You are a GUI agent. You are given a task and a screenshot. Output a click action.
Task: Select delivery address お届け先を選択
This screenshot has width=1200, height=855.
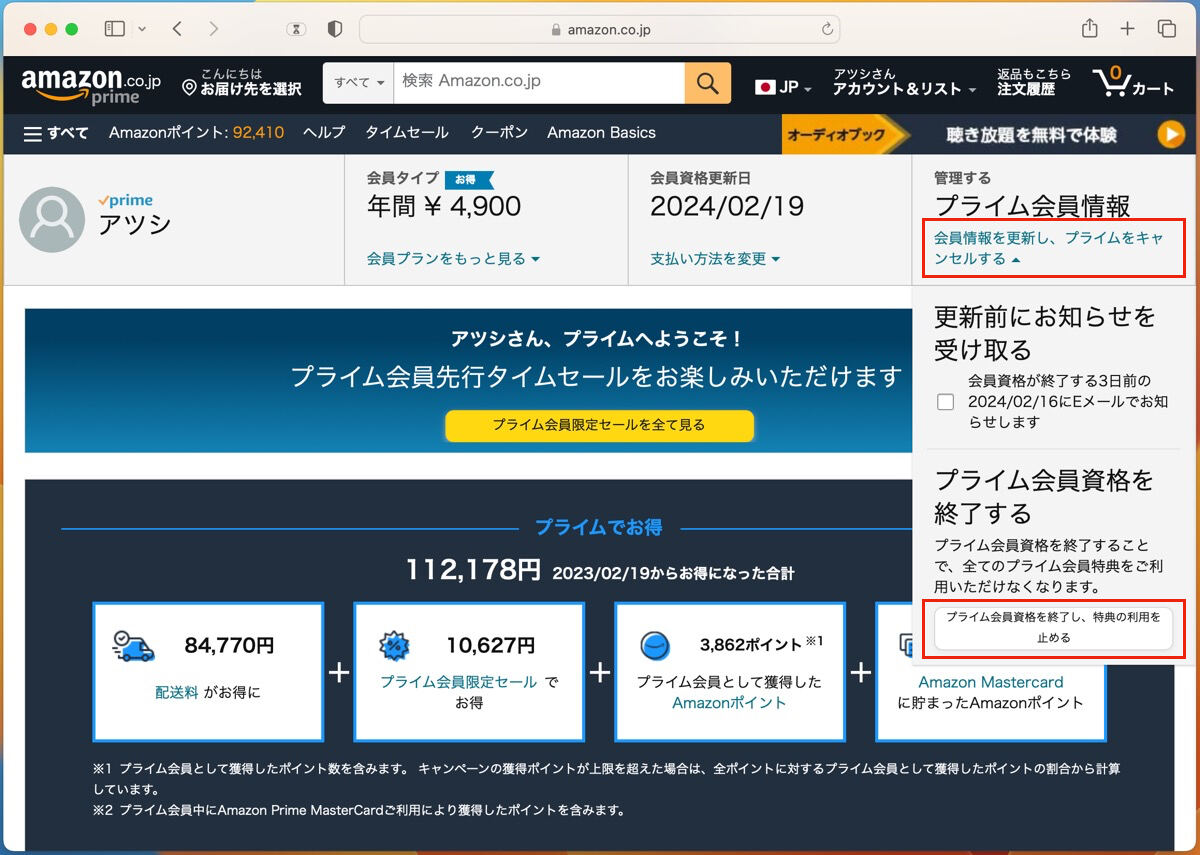click(x=241, y=82)
